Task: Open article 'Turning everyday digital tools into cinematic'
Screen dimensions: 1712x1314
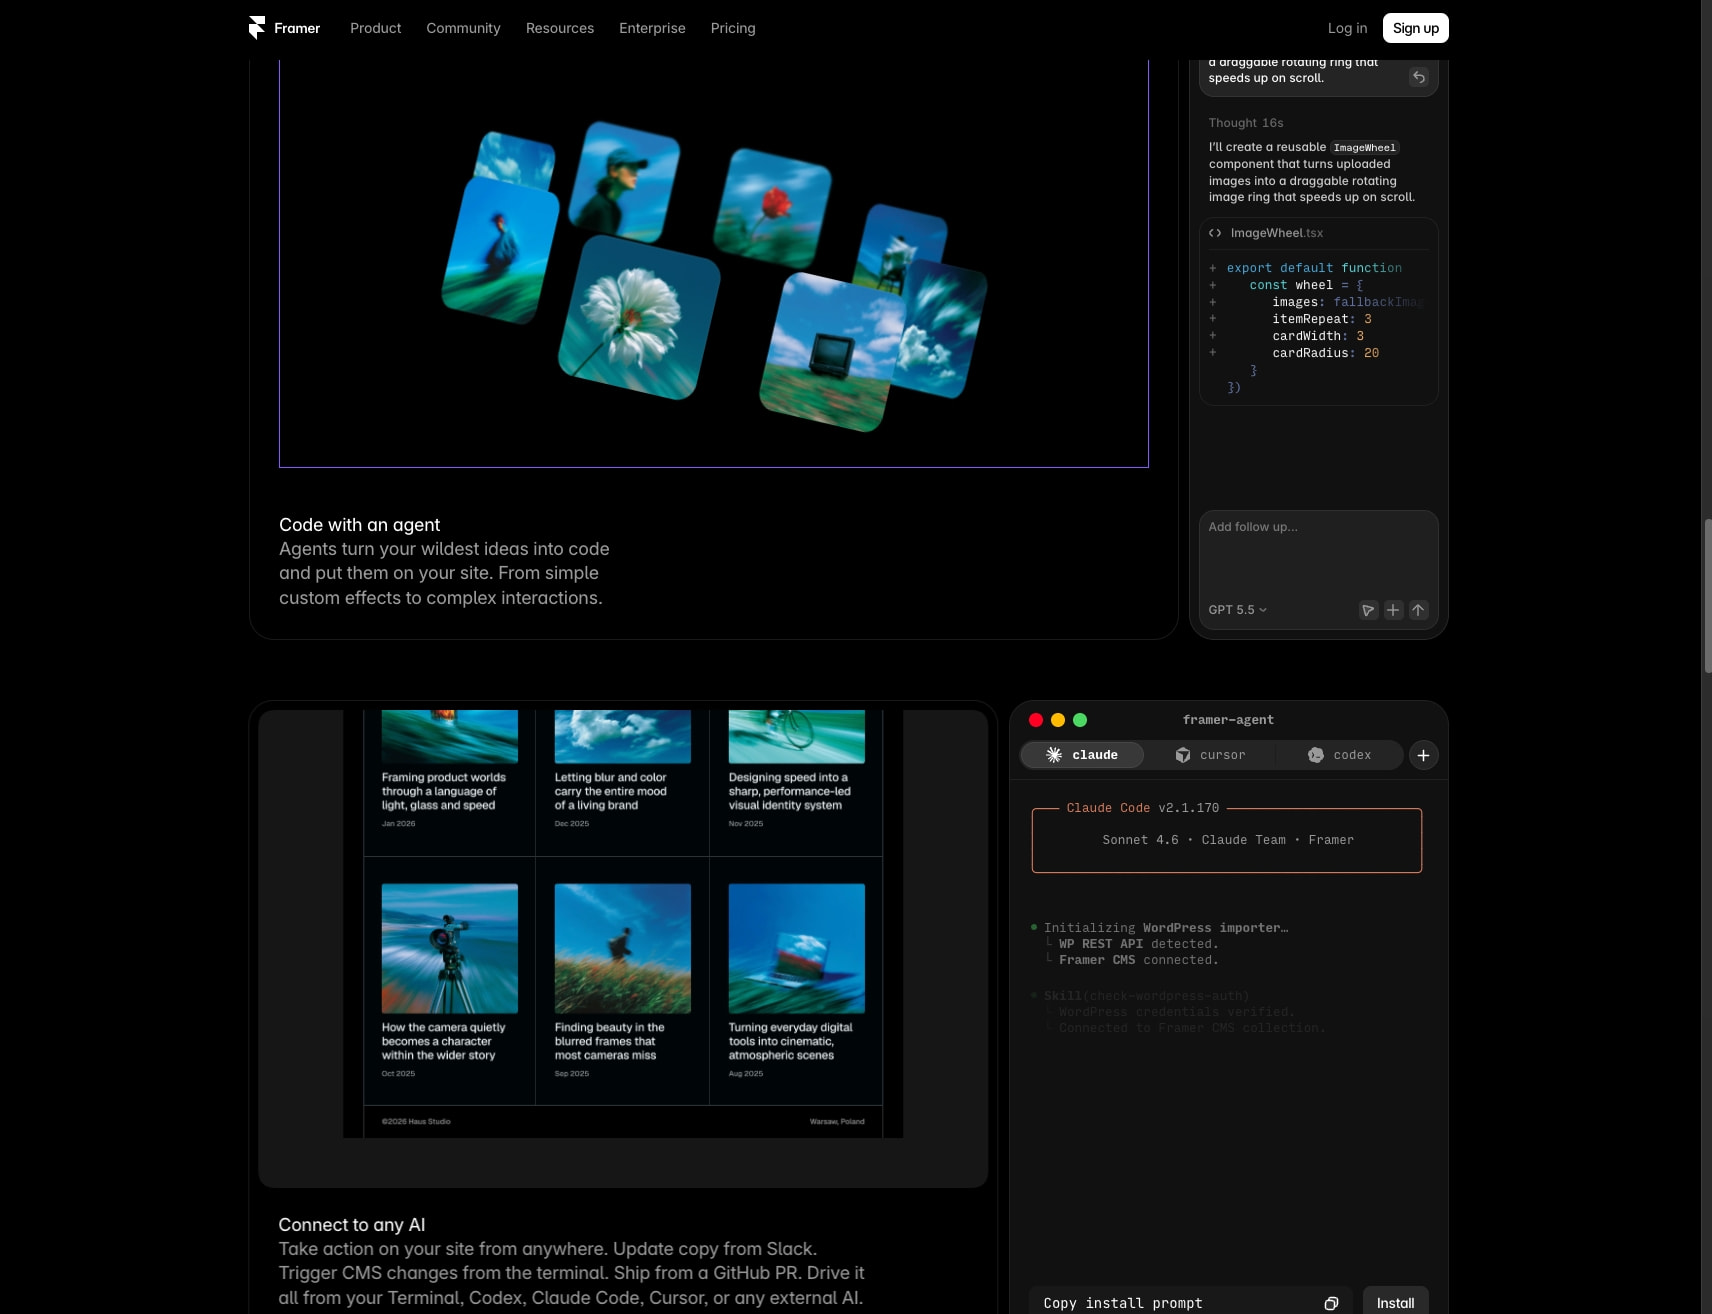Action: [x=790, y=1041]
